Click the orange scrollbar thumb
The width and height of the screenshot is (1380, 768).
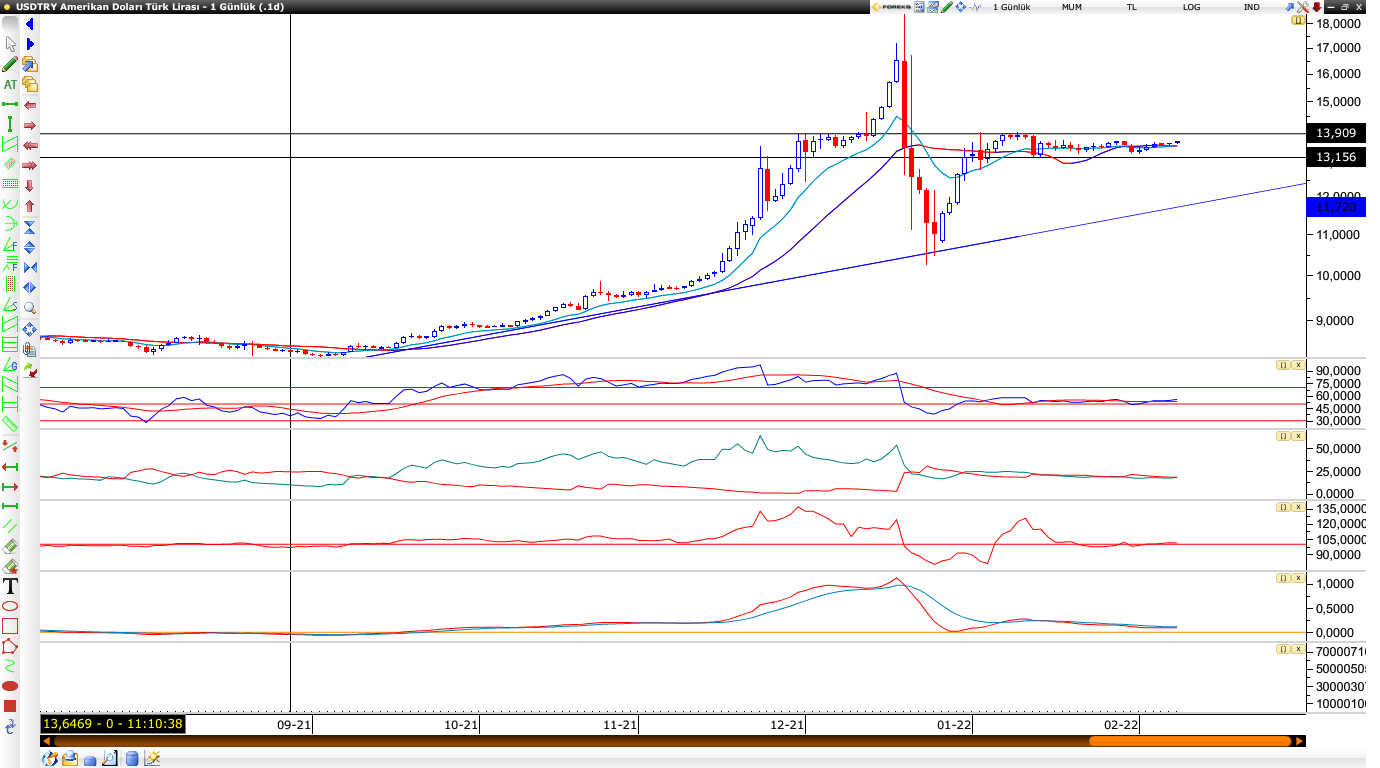click(1190, 741)
